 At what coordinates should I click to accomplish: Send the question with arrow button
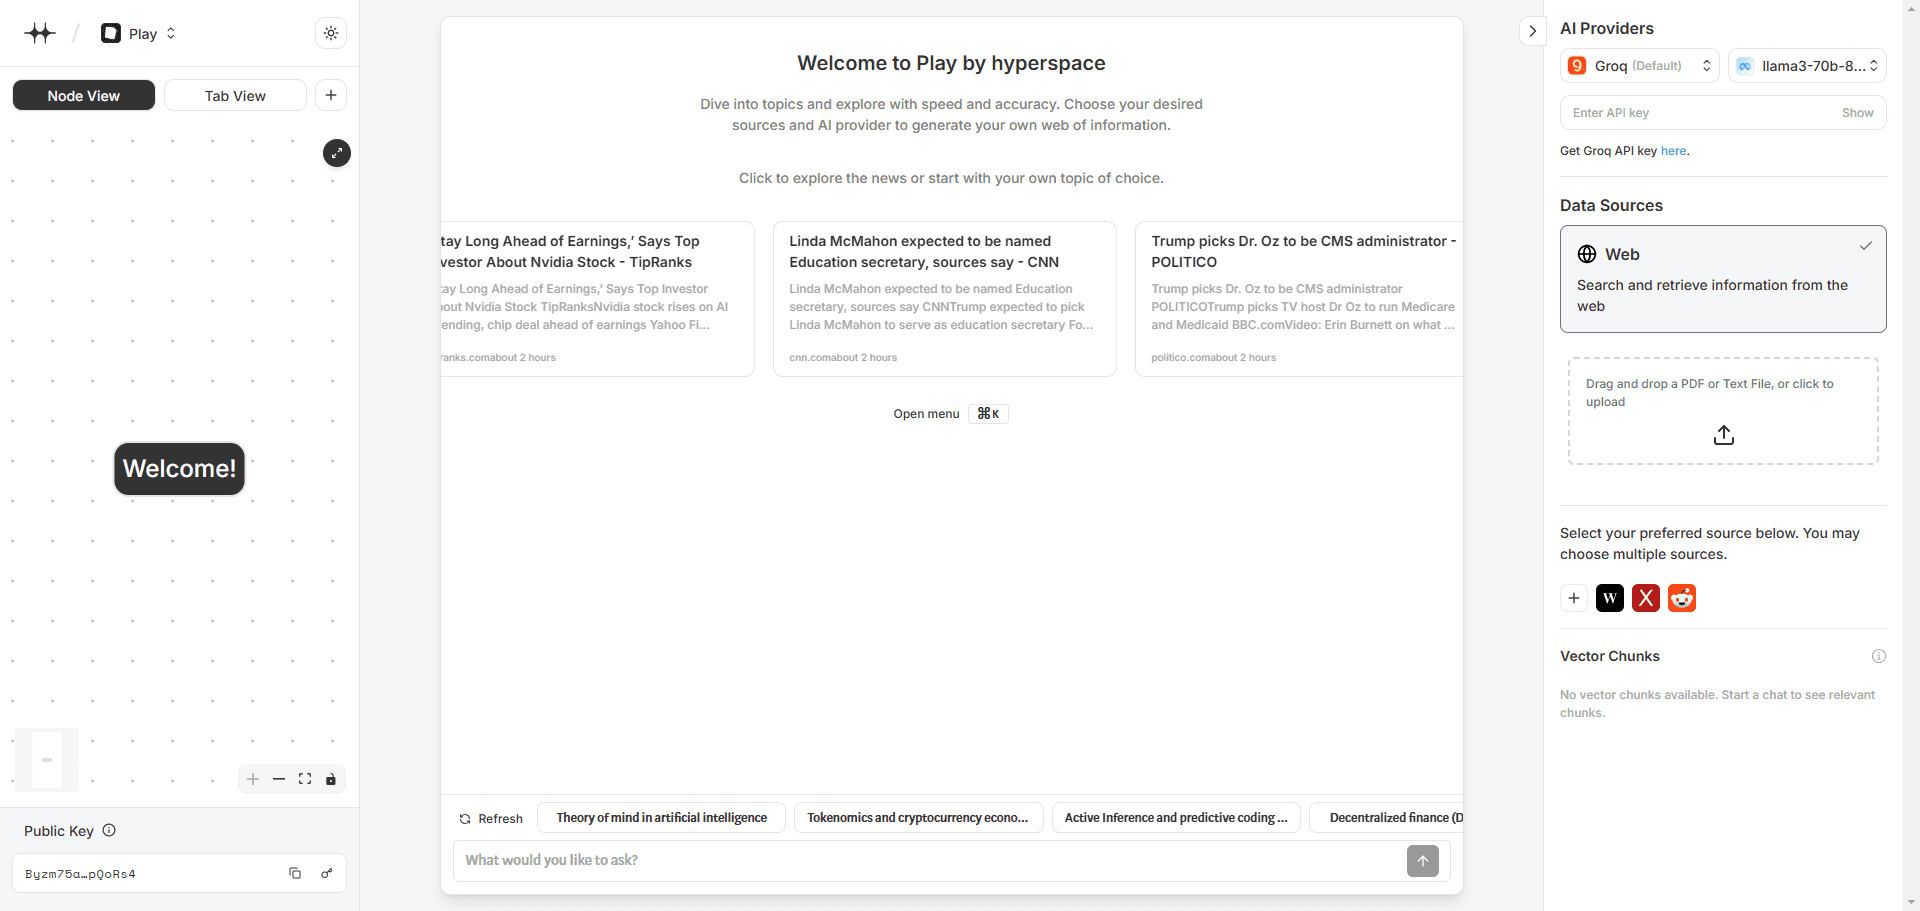(x=1423, y=860)
